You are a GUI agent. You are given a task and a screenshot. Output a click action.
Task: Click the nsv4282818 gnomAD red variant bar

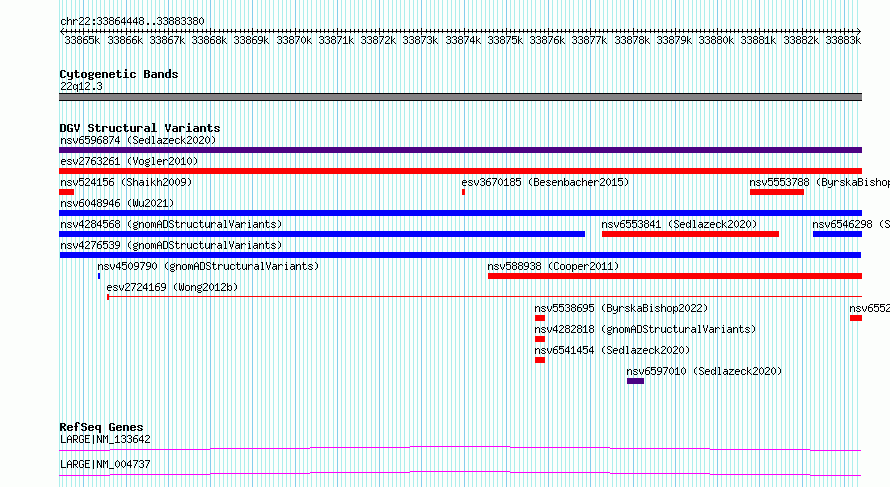540,339
